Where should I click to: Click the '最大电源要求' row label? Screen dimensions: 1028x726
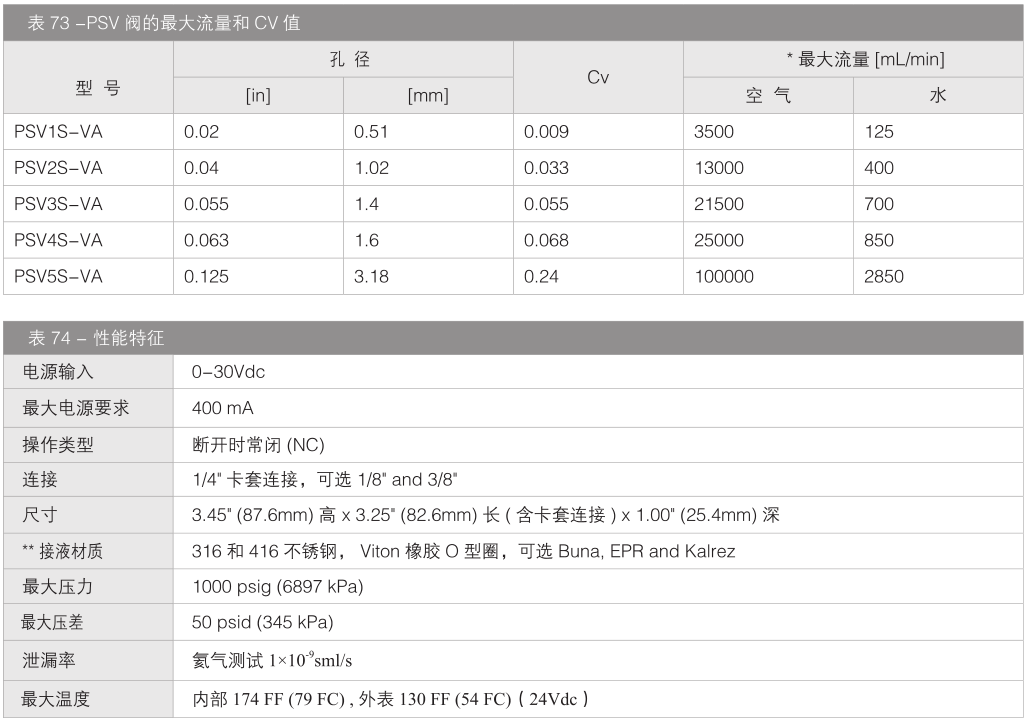tap(76, 408)
